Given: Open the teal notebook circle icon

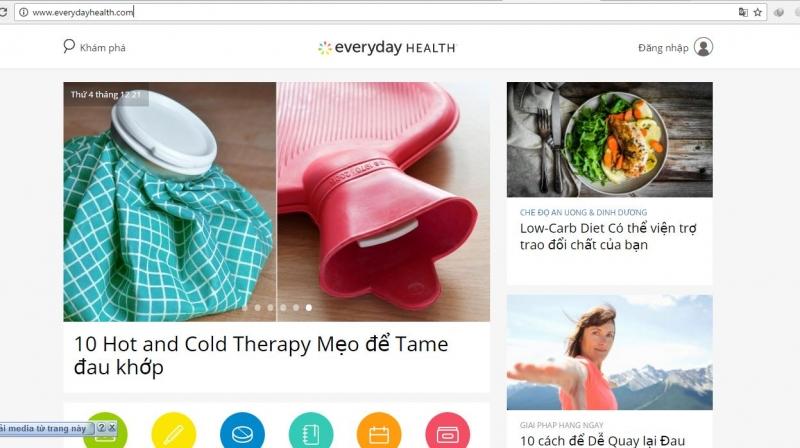Looking at the screenshot, I should (311, 432).
